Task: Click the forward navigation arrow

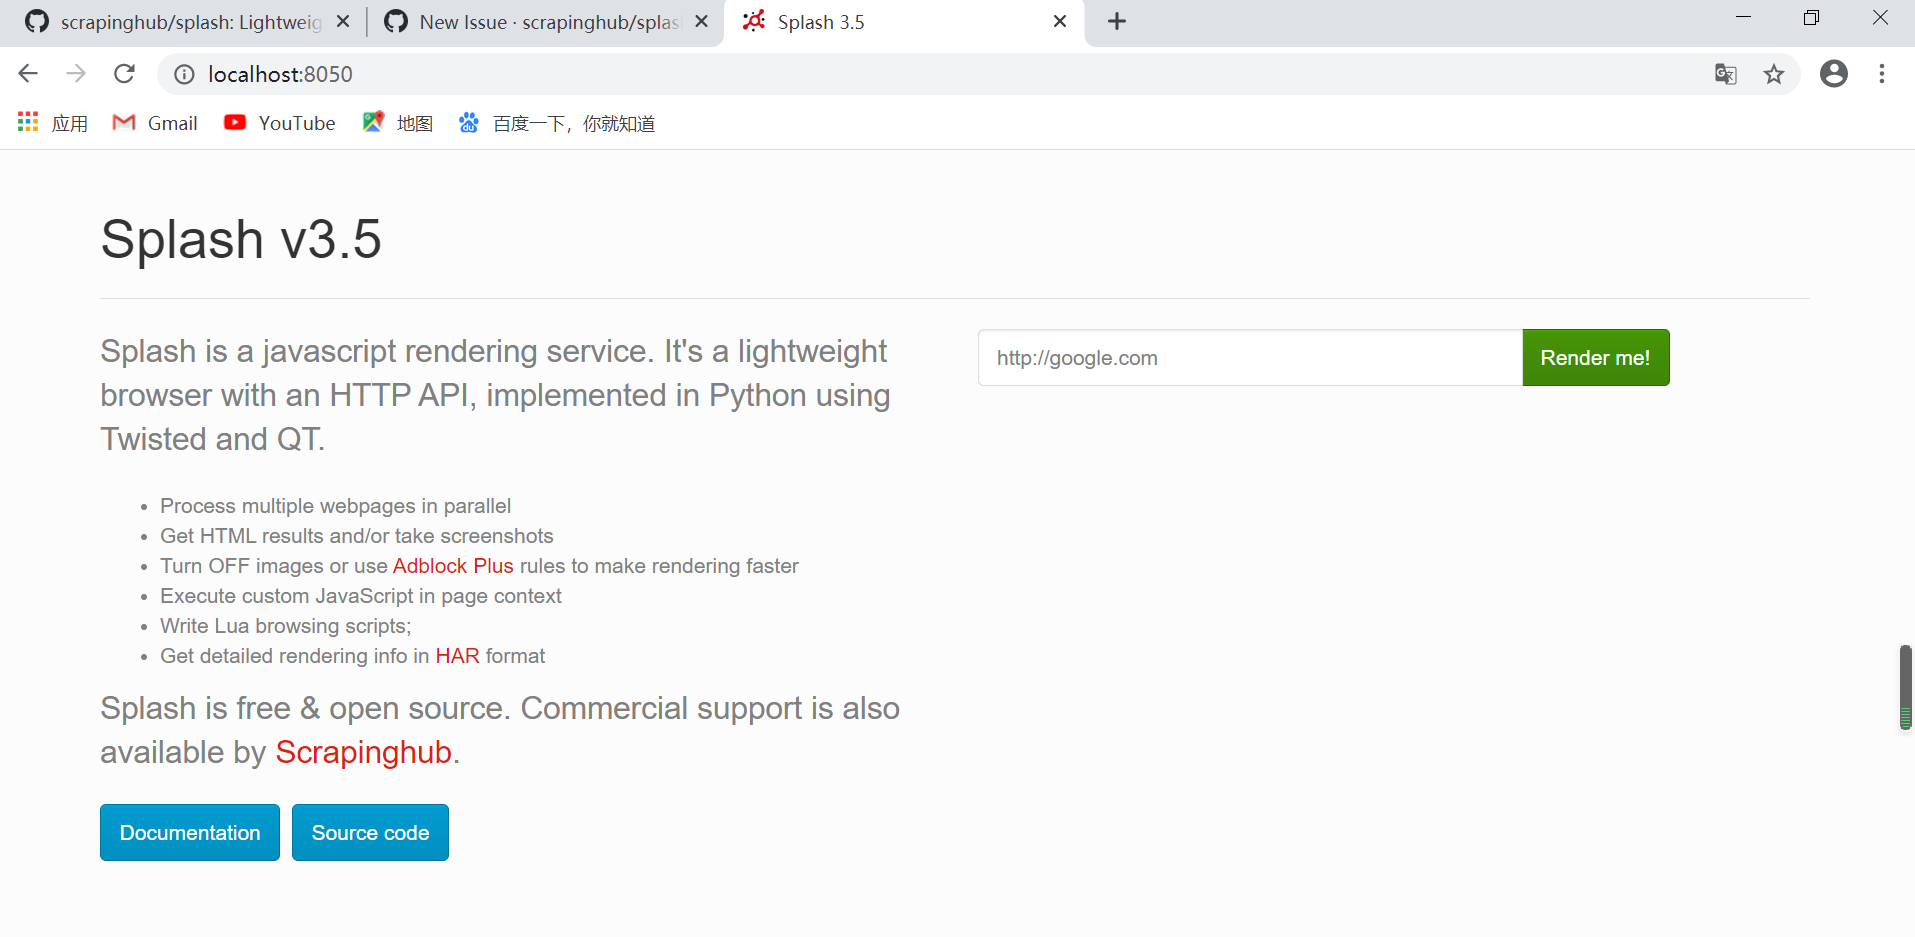Action: pyautogui.click(x=76, y=73)
